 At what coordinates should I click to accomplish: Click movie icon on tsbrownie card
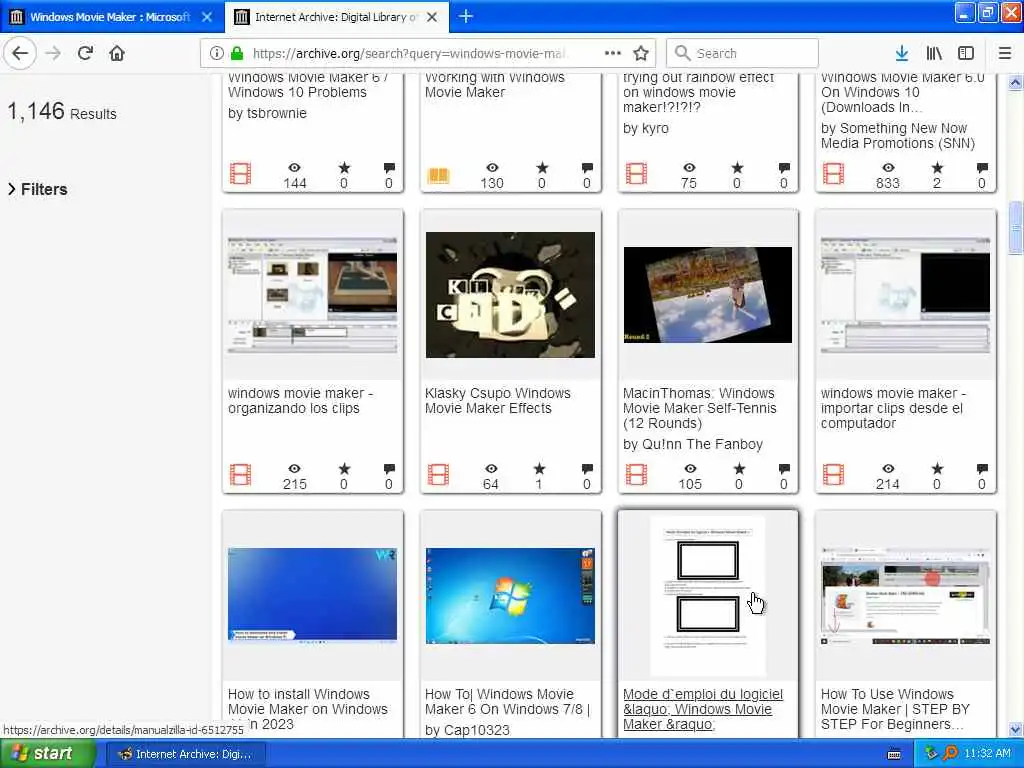(240, 174)
